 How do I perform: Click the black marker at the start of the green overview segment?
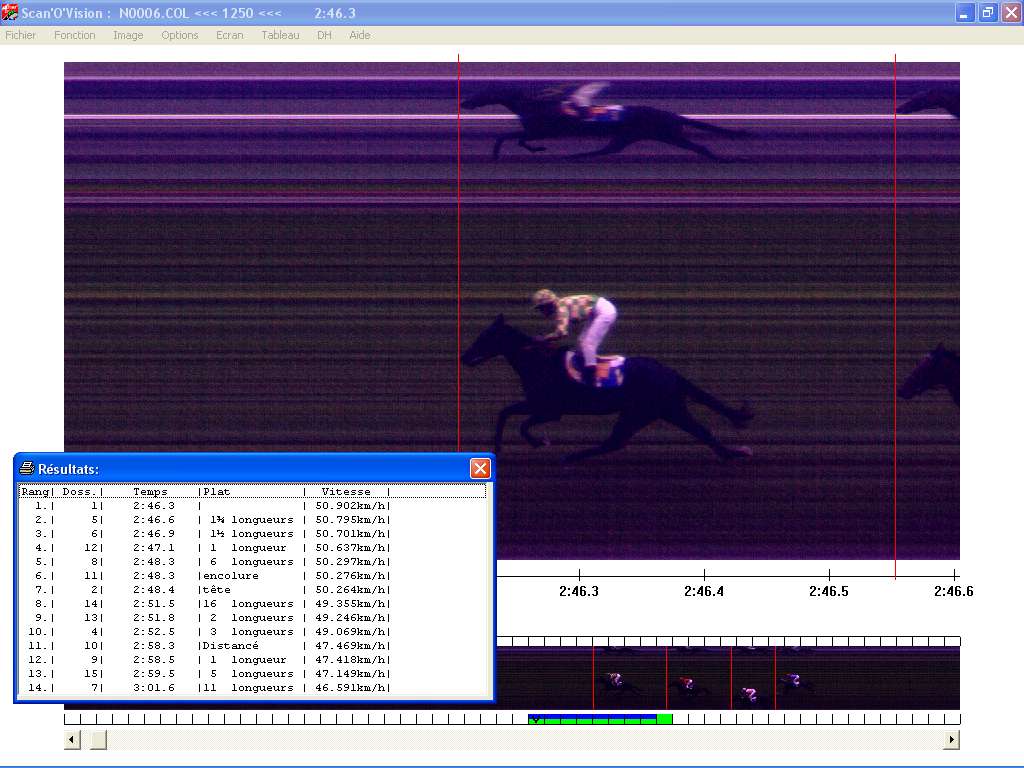click(x=536, y=719)
